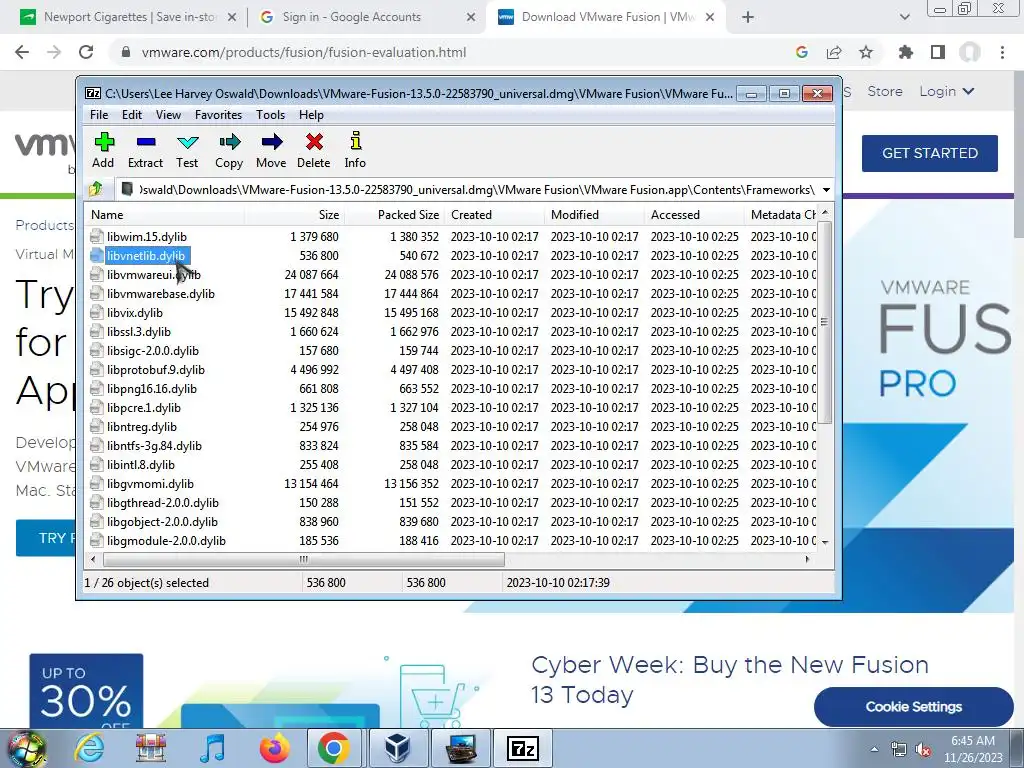Screen dimensions: 1024x768
Task: Bookmark this page with star icon
Action: point(866,52)
